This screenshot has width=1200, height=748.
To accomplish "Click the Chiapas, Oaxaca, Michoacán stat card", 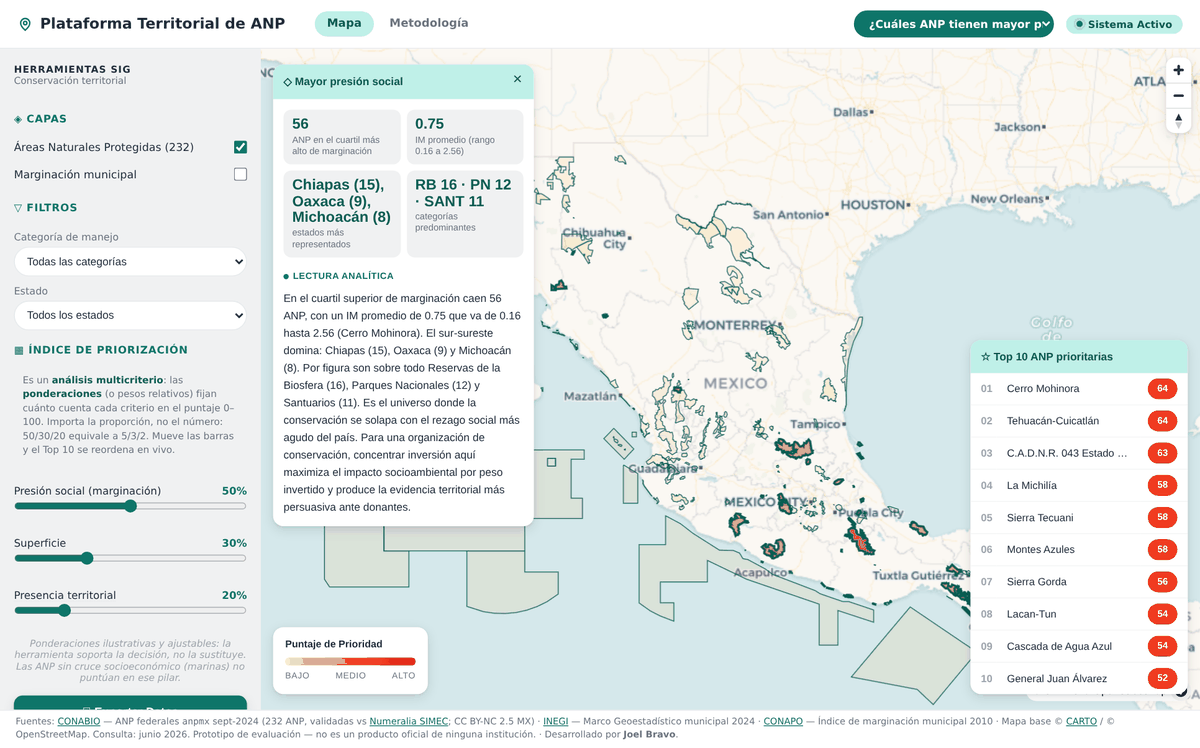I will click(x=342, y=214).
